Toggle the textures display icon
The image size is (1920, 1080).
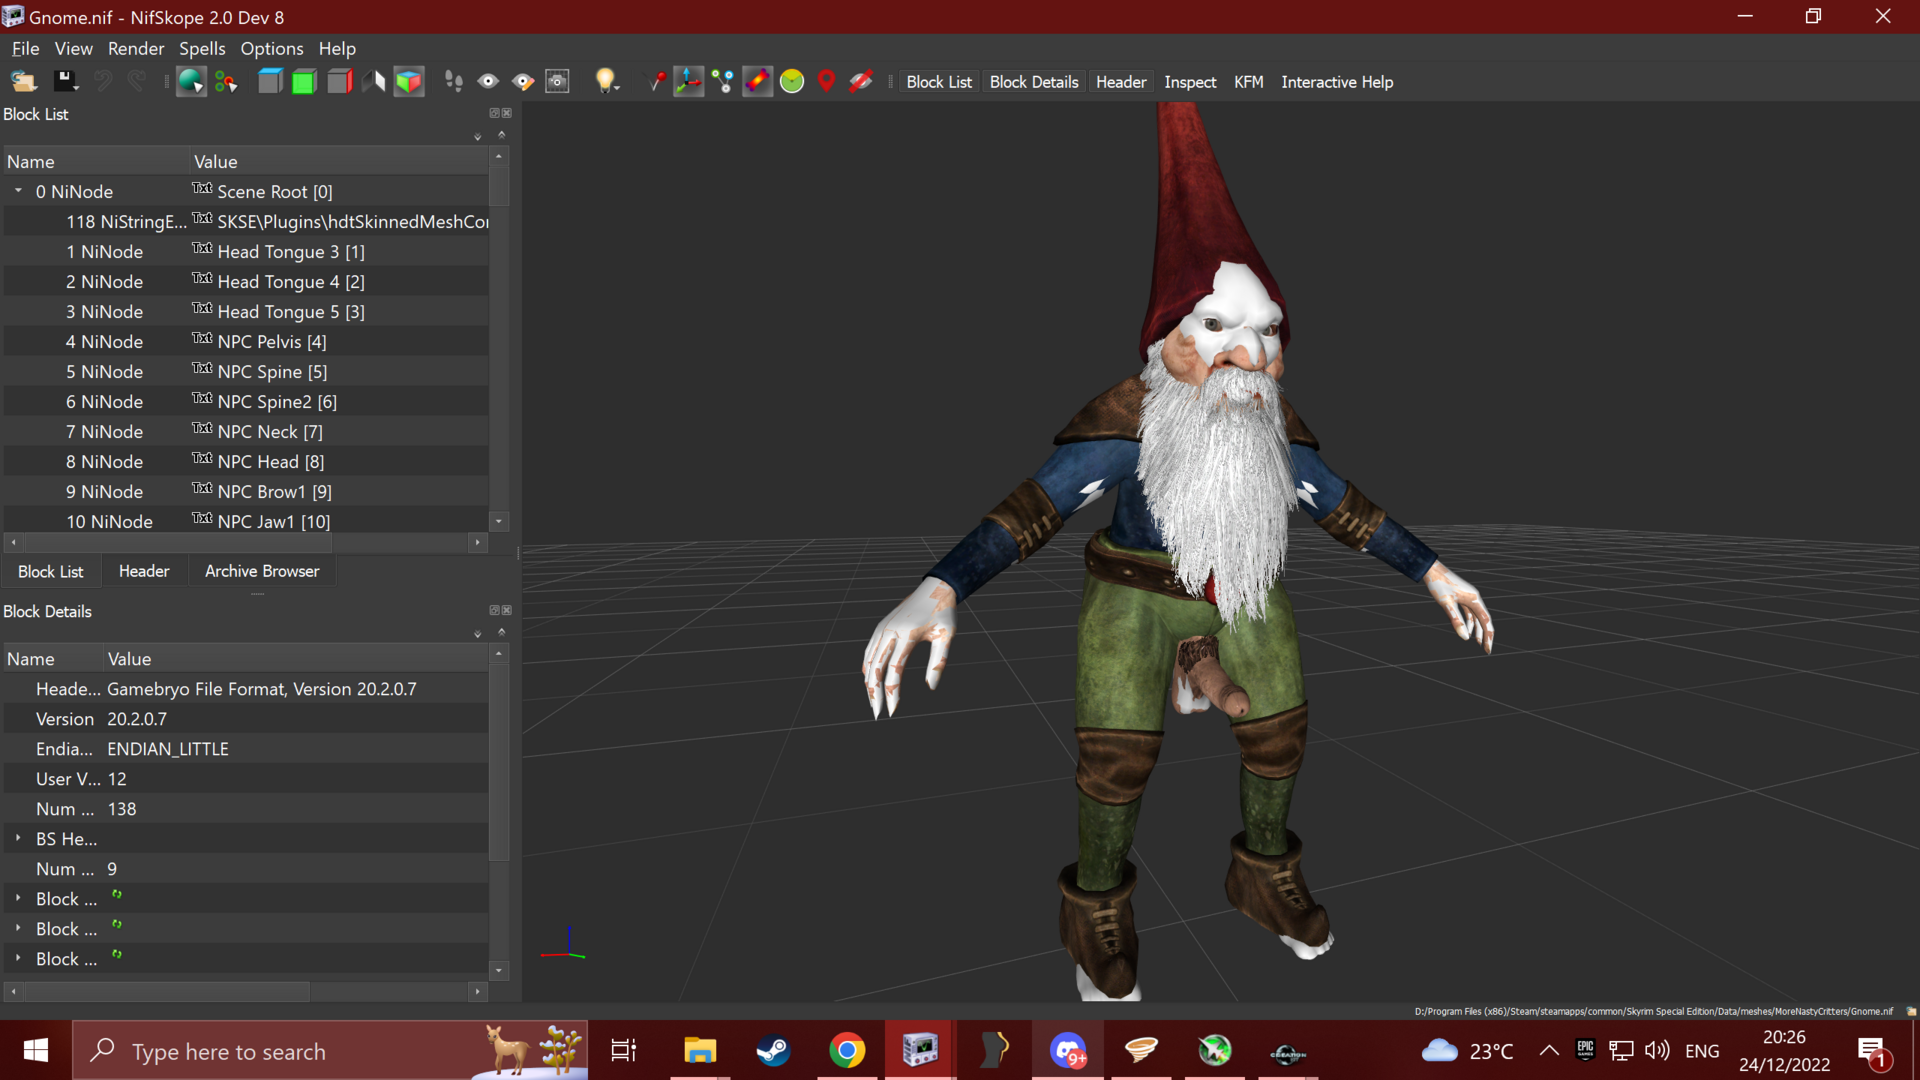(758, 82)
